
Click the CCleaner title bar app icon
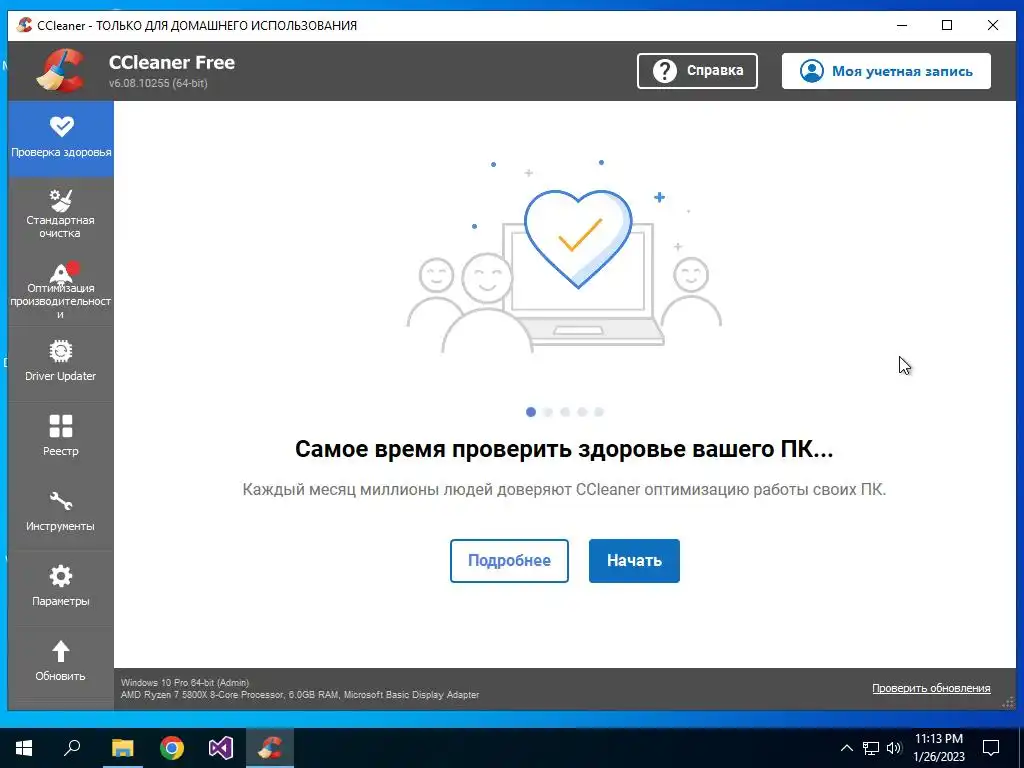pos(24,25)
